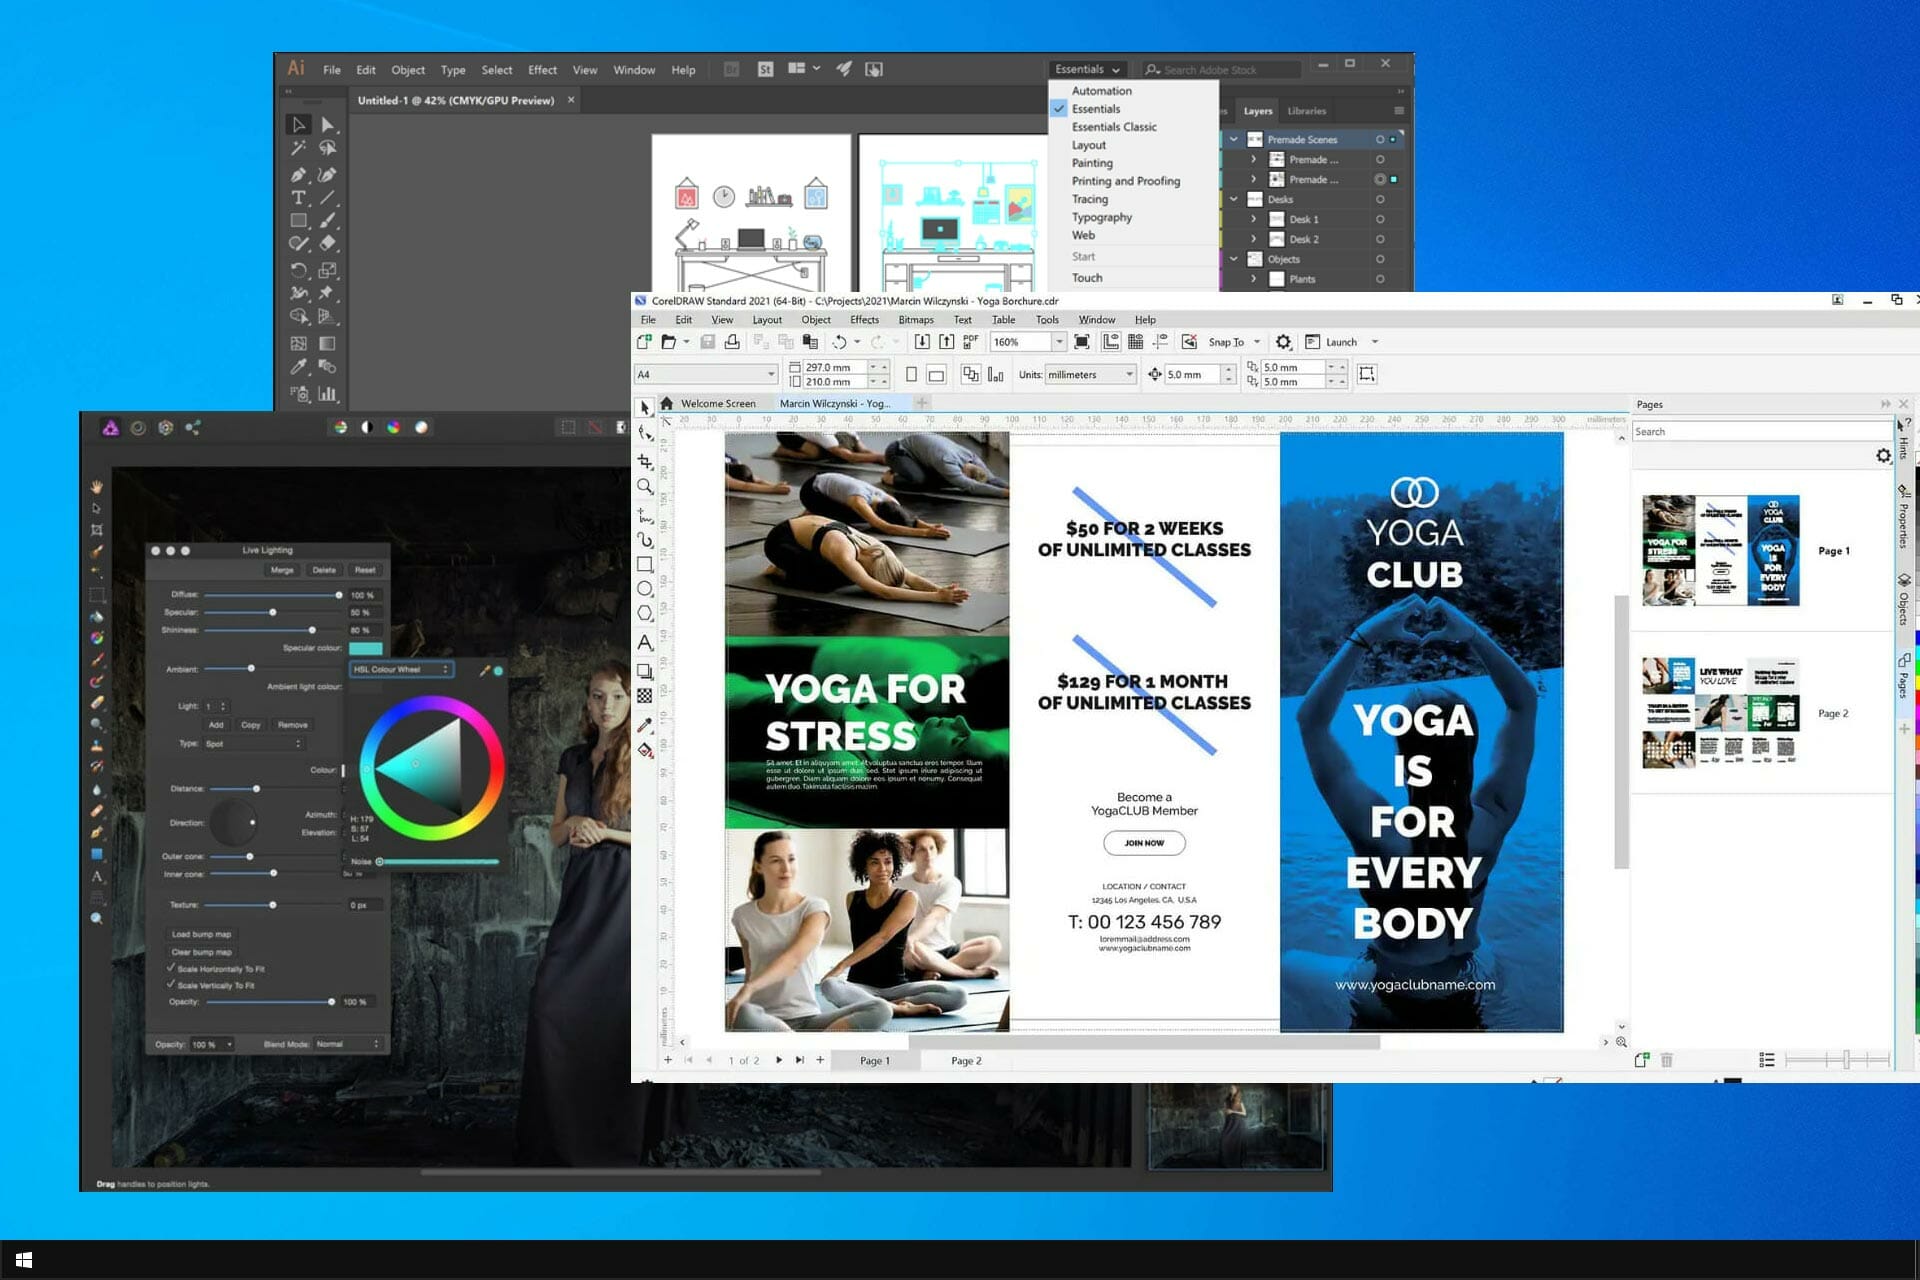Image resolution: width=1920 pixels, height=1280 pixels.
Task: Open the Typography workspace option
Action: click(x=1099, y=216)
